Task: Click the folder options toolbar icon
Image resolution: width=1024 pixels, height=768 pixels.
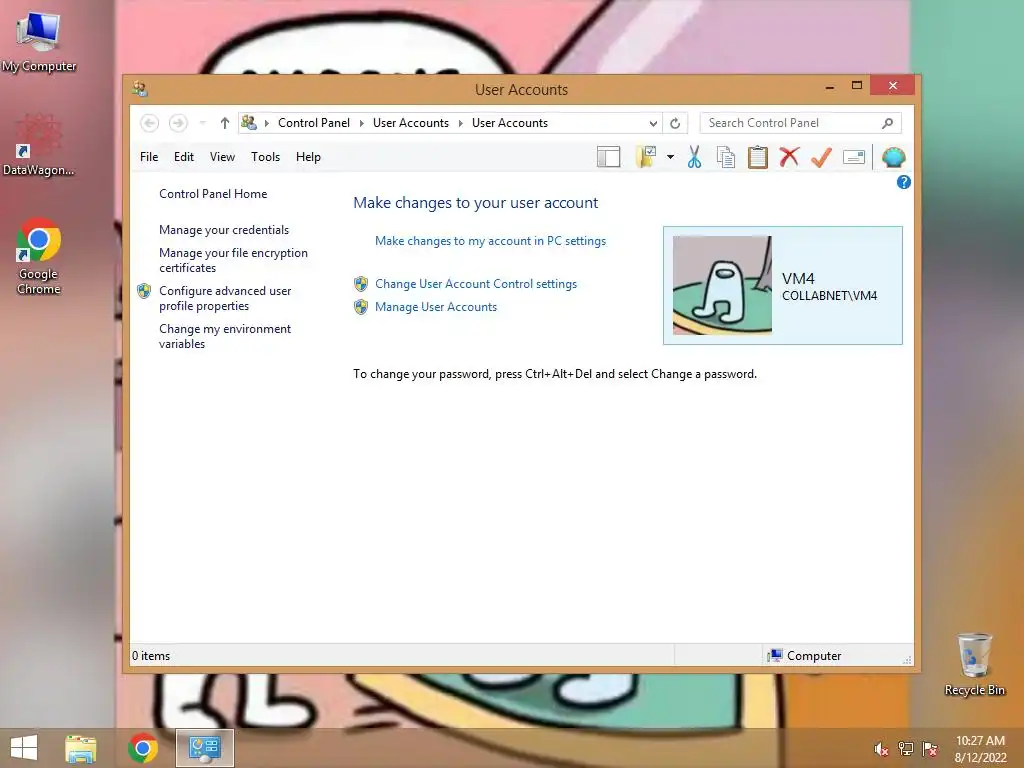Action: (646, 157)
